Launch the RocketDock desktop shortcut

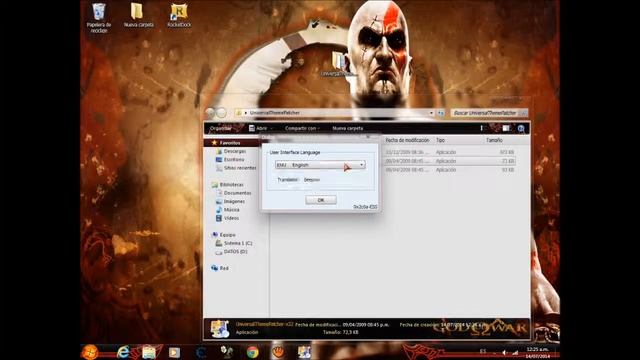(179, 16)
